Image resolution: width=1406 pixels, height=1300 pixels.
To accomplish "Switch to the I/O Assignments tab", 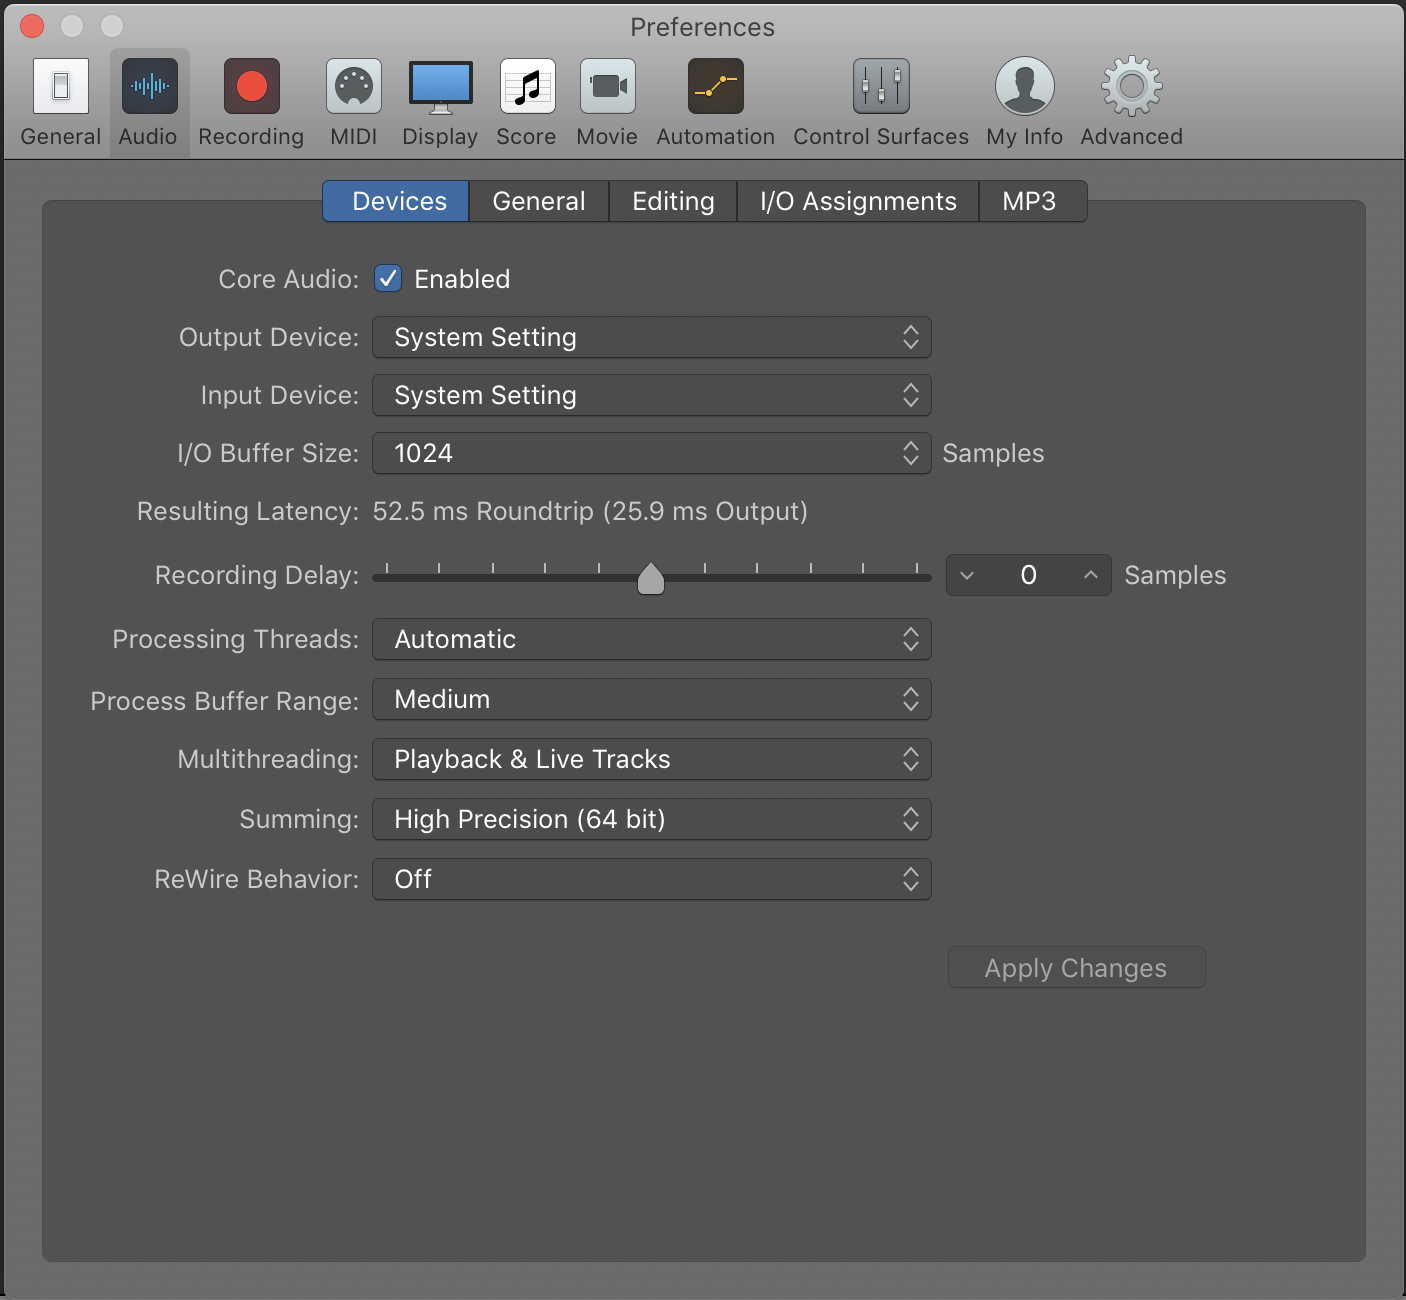I will (x=858, y=201).
